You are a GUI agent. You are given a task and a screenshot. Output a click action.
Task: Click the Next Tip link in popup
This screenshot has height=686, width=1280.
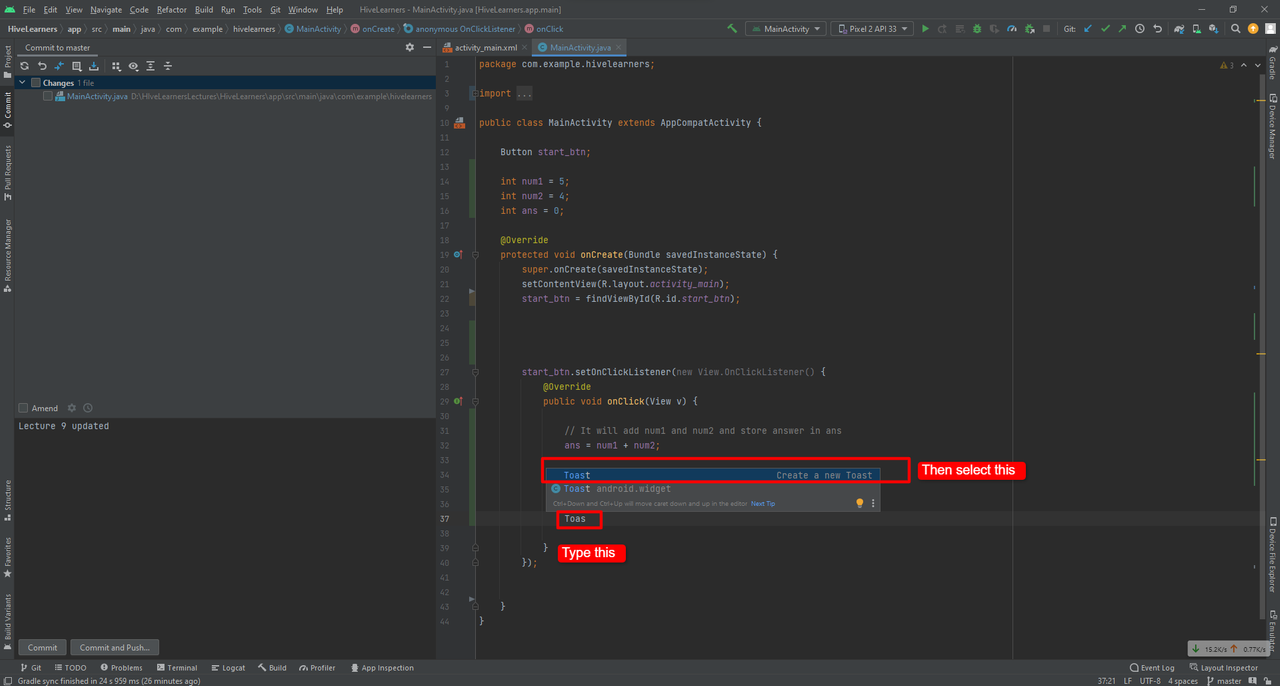click(763, 504)
